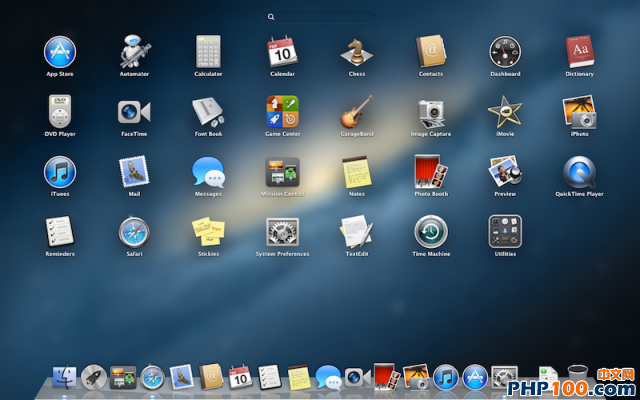Click the Safari compass in the Dock
This screenshot has width=640, height=400.
pyautogui.click(x=152, y=378)
